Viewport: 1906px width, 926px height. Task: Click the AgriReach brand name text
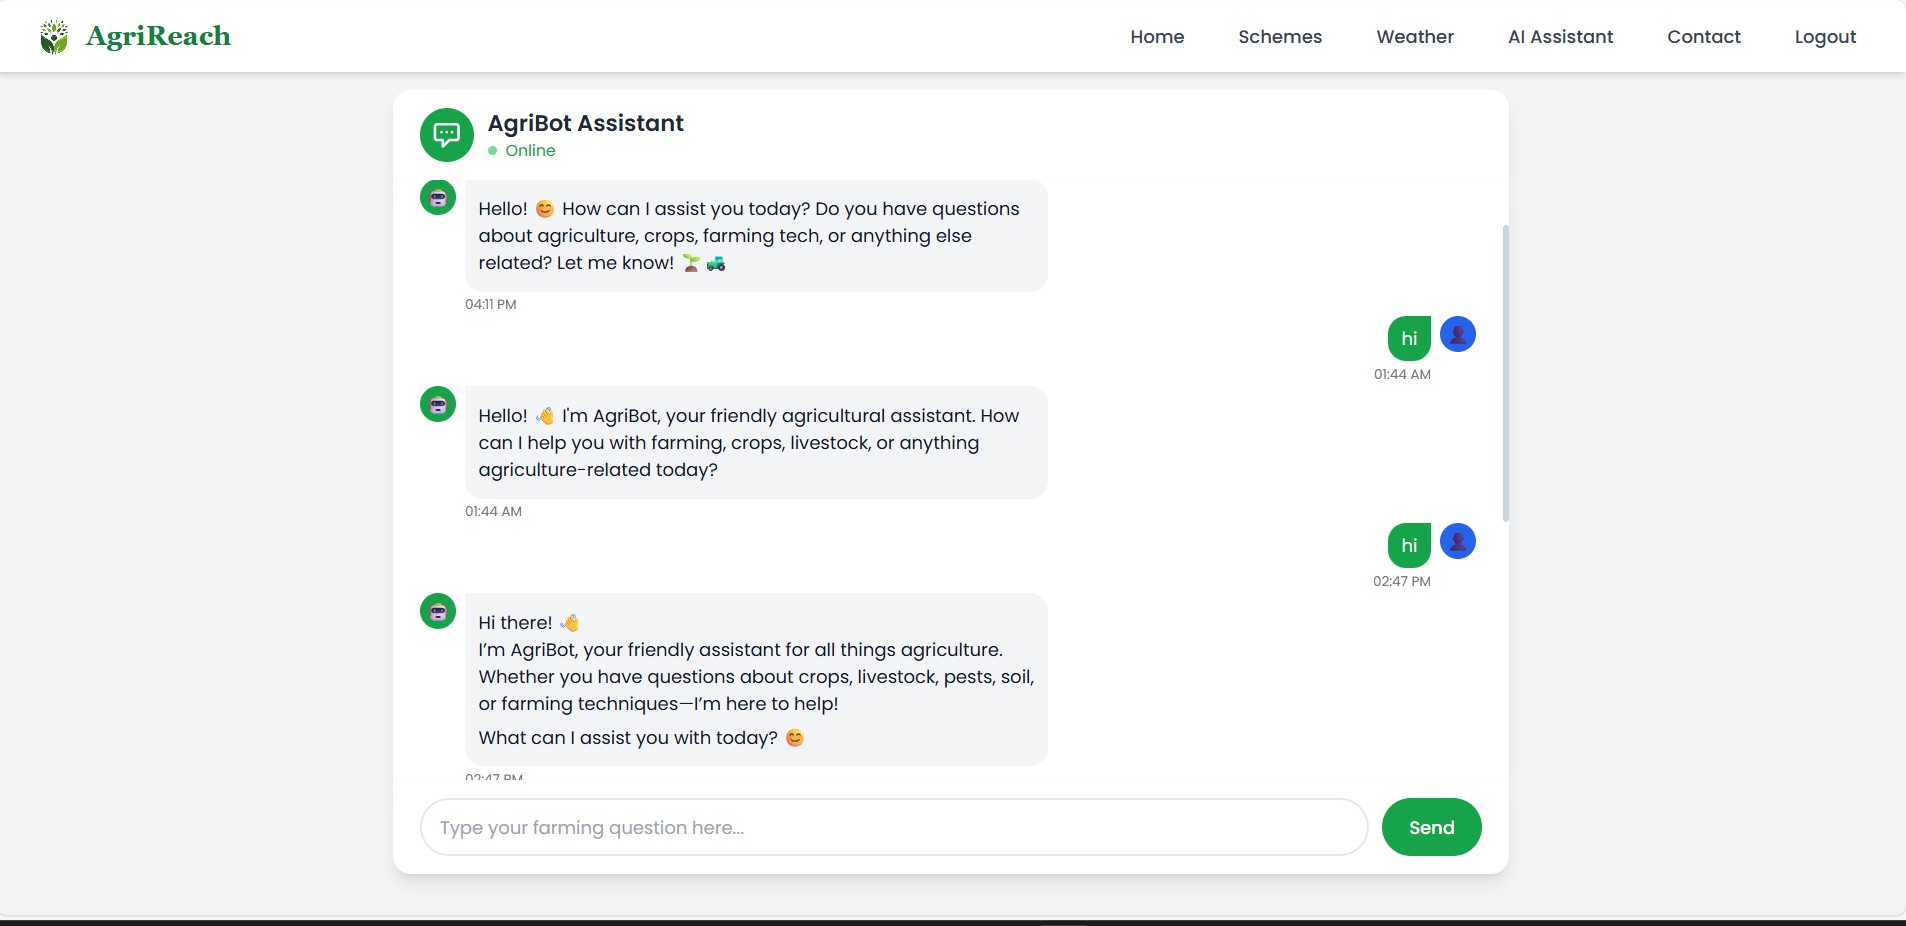click(158, 37)
